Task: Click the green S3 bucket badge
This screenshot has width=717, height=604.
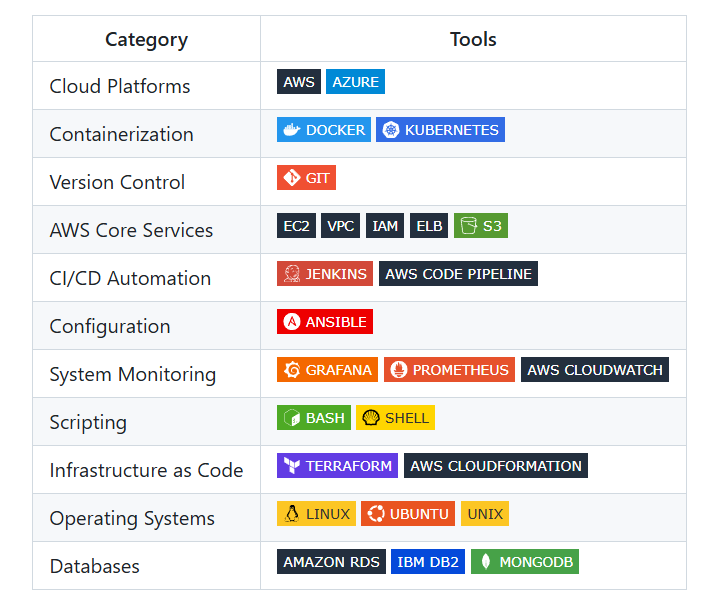Action: click(x=481, y=226)
